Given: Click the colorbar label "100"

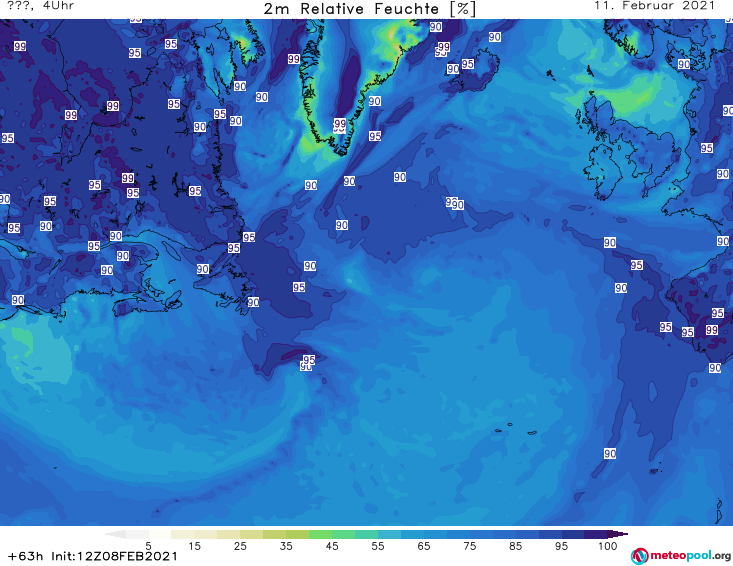Looking at the screenshot, I should 608,546.
